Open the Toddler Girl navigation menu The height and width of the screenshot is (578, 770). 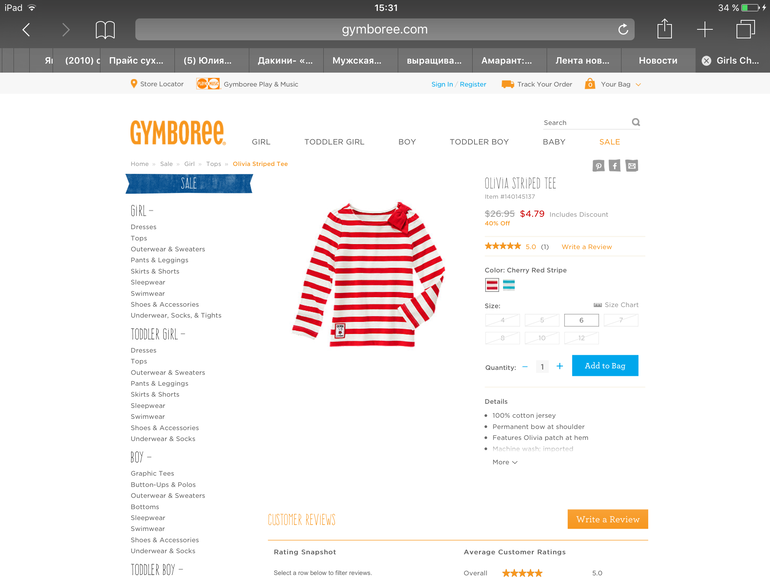[334, 142]
